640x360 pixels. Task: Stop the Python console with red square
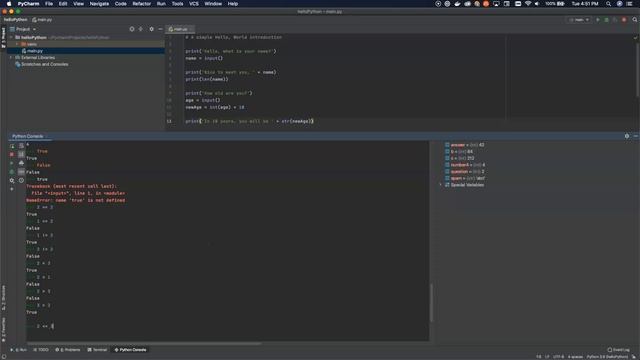[12, 154]
